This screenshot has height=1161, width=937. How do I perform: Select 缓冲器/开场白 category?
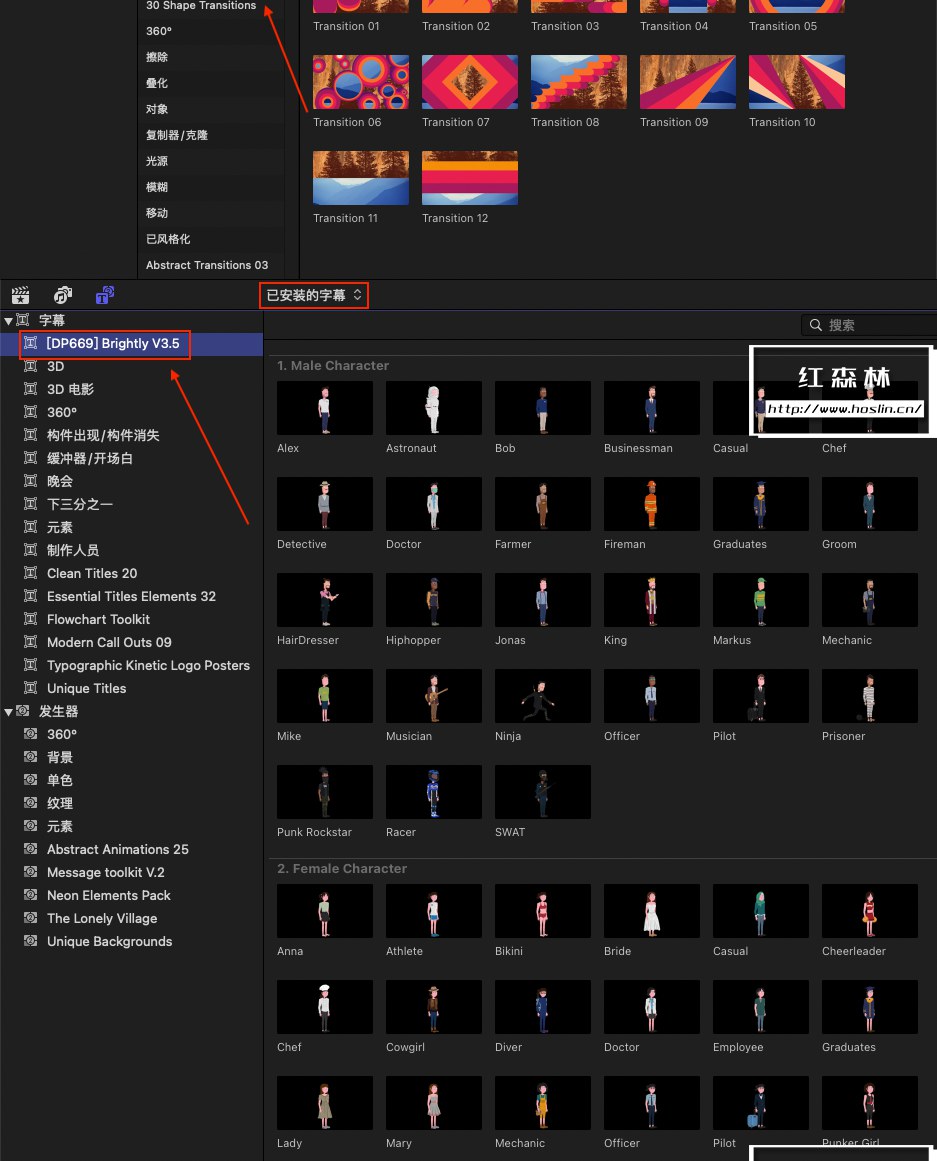pyautogui.click(x=131, y=458)
